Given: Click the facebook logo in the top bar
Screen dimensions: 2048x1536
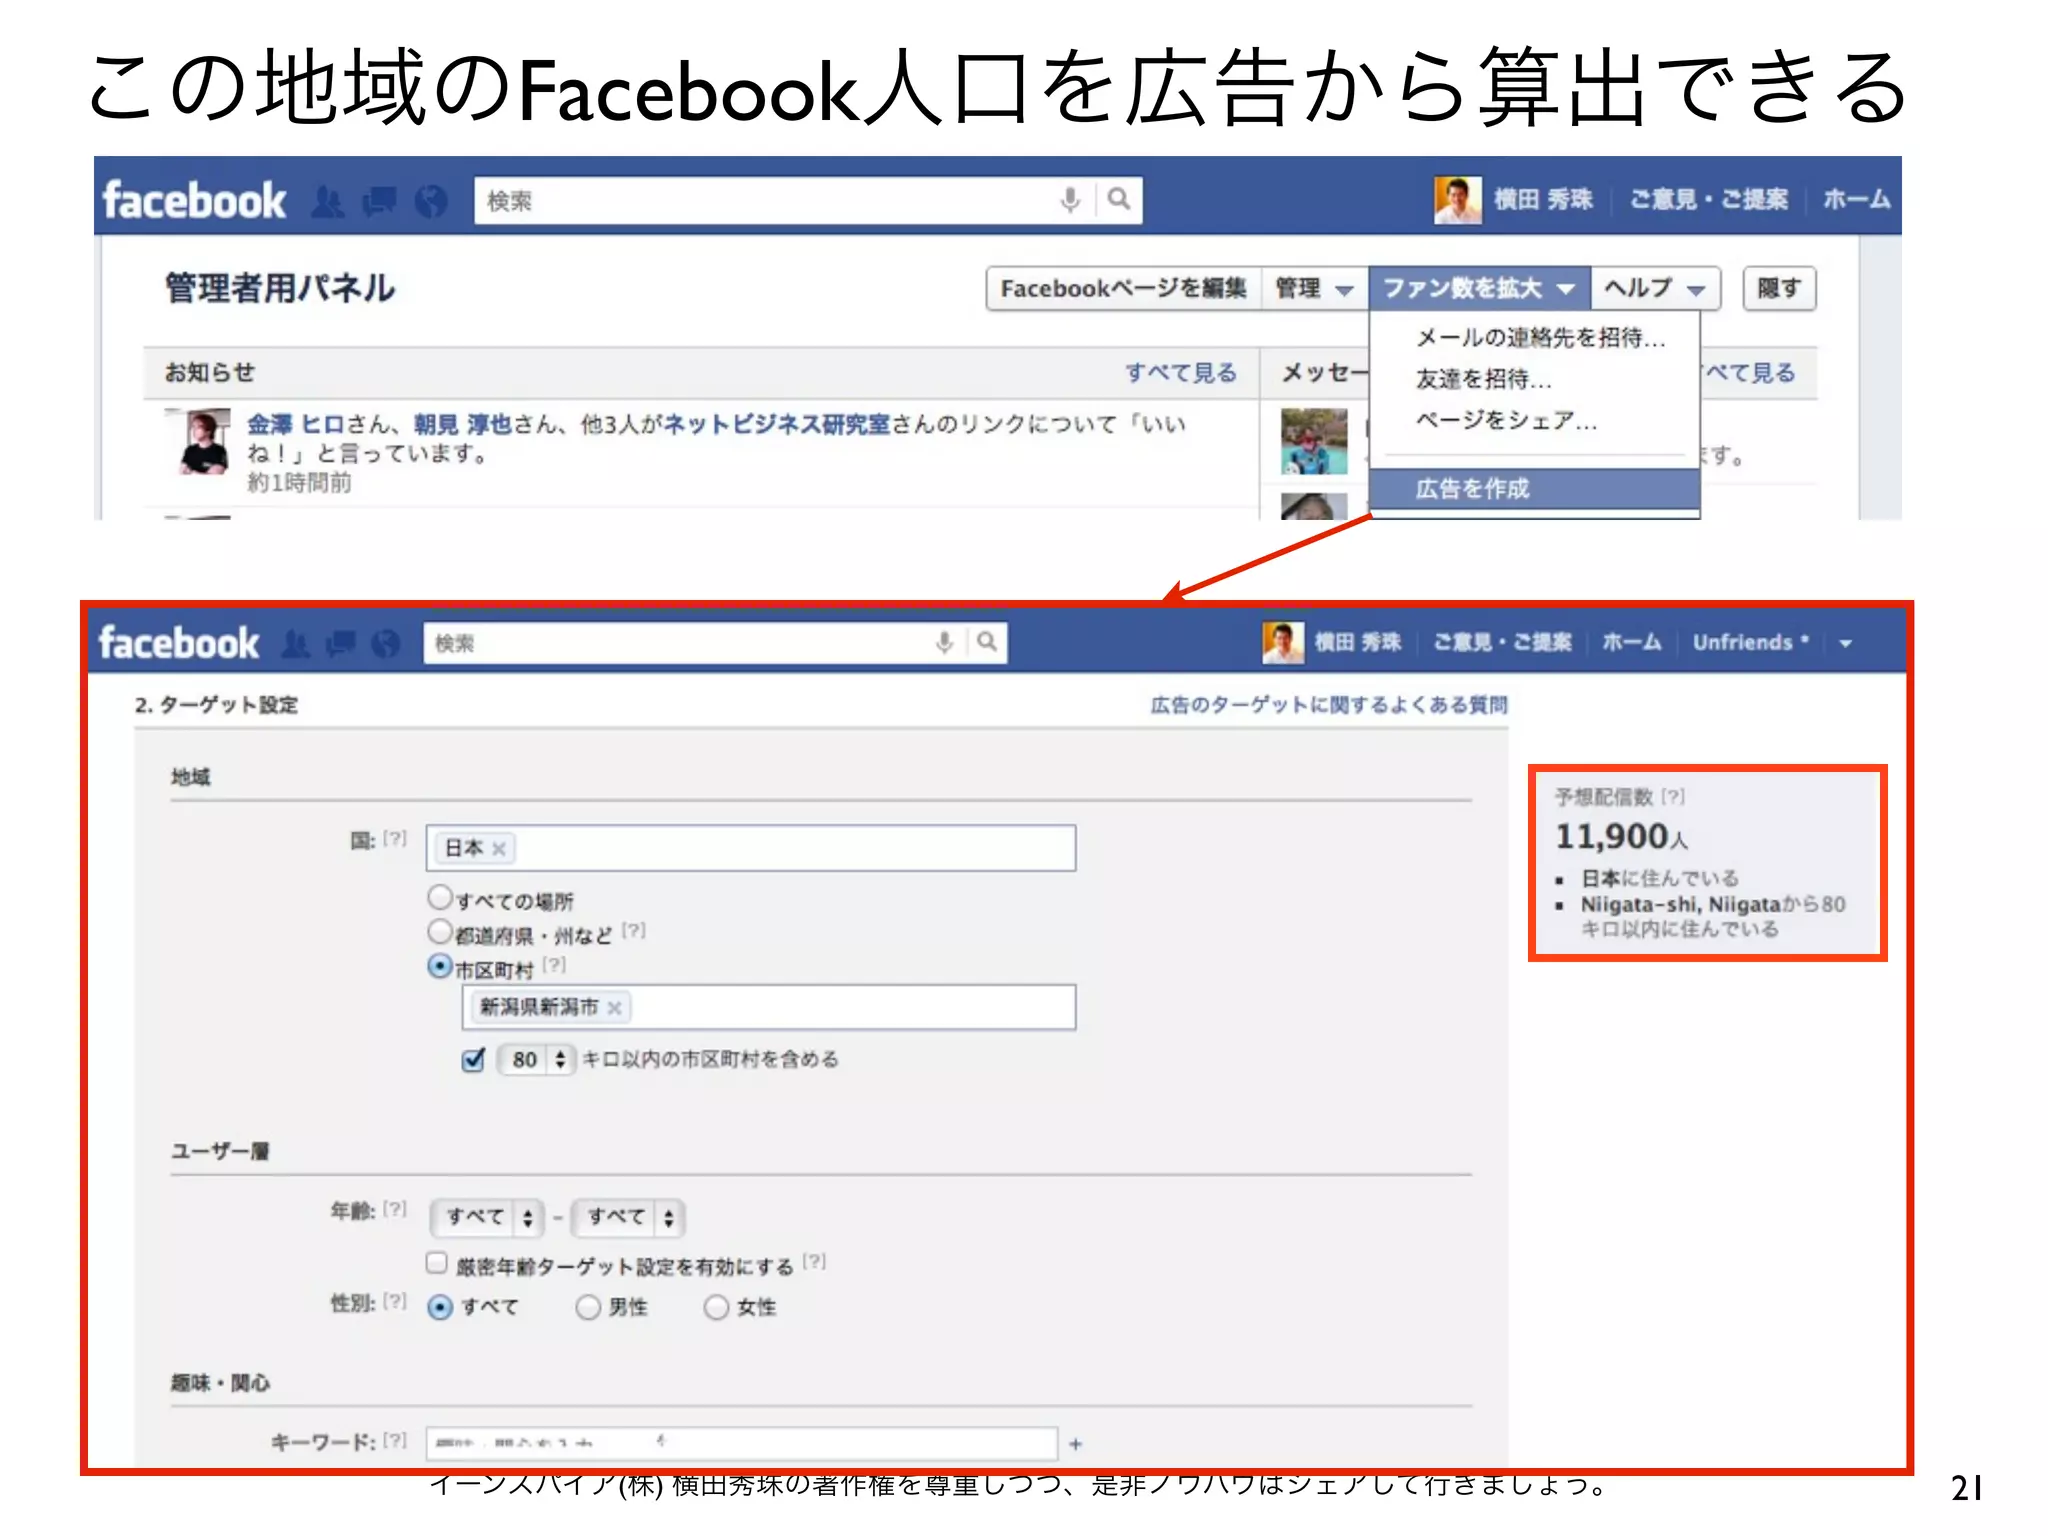Looking at the screenshot, I should pyautogui.click(x=195, y=200).
